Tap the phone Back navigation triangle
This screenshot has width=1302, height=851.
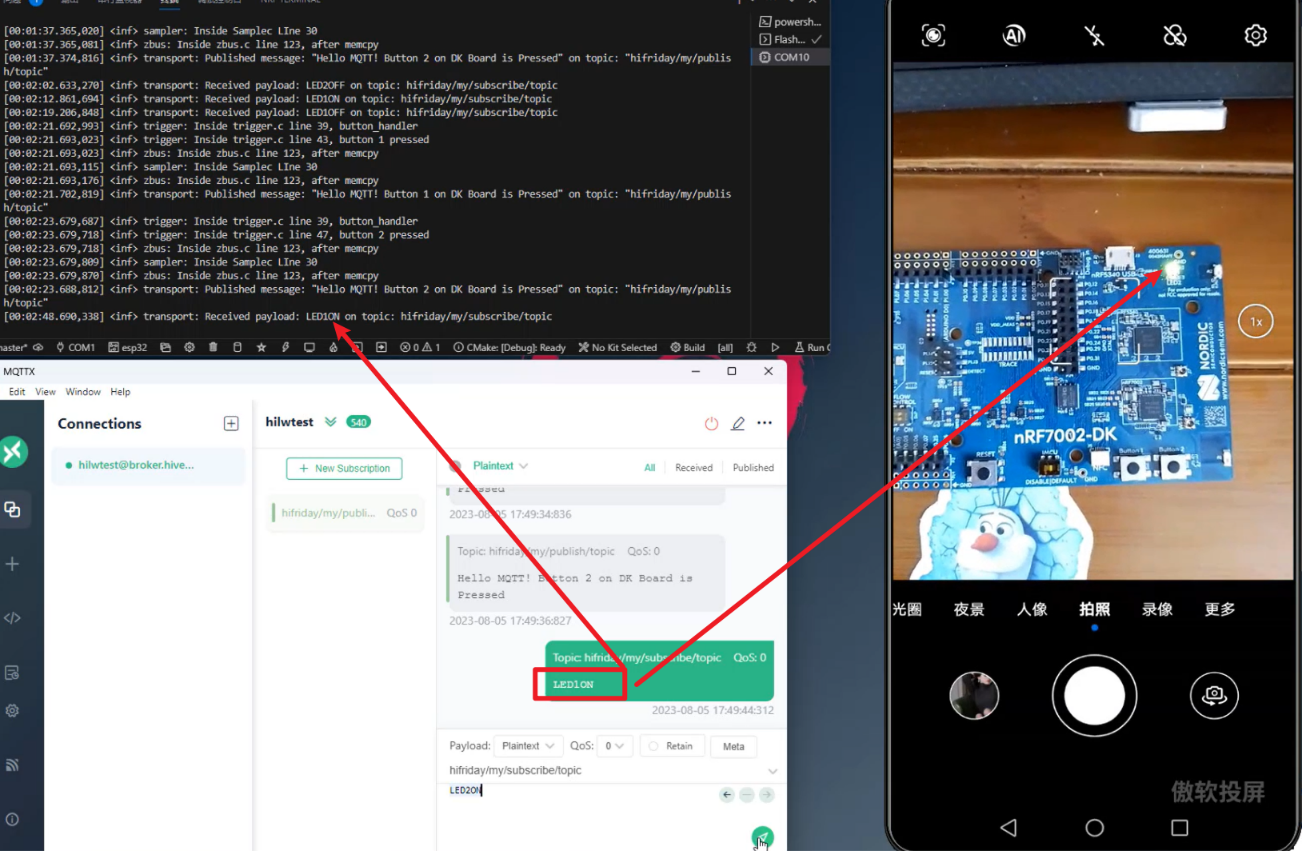(x=1008, y=828)
